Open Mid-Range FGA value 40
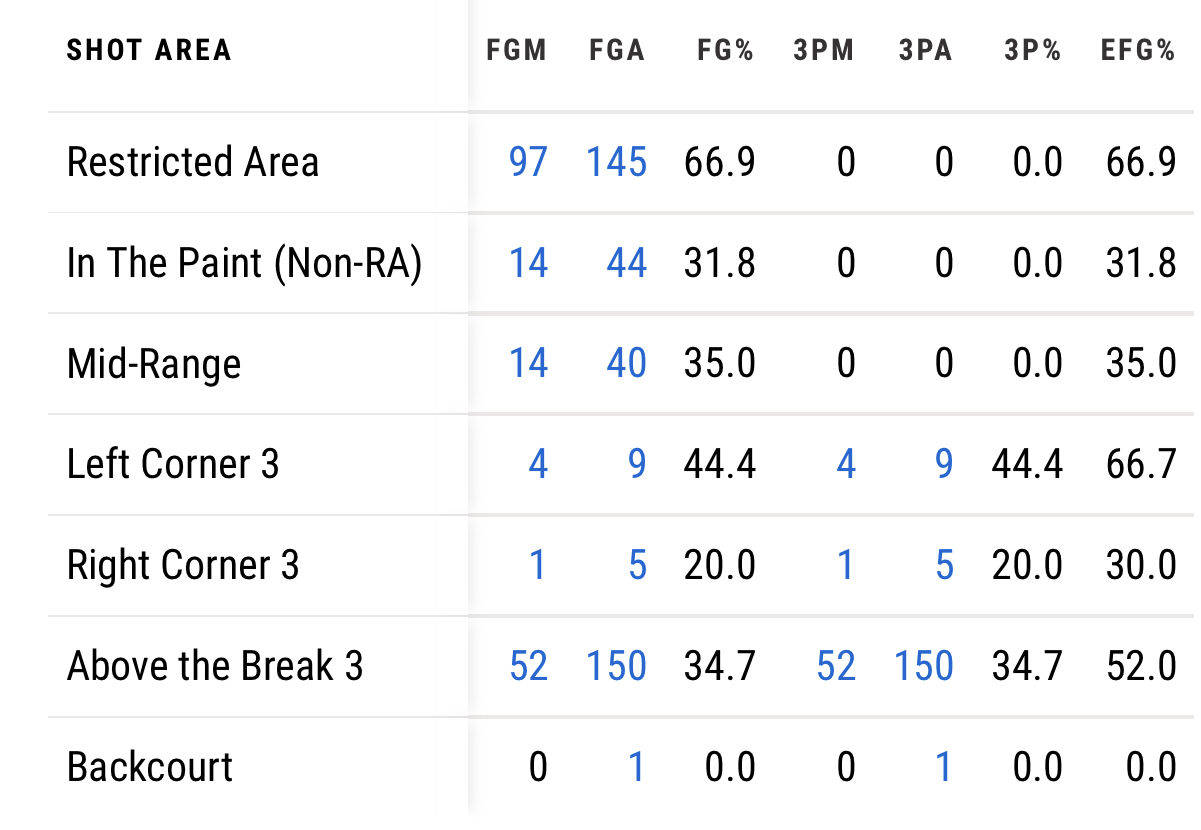1201x830 pixels. (x=626, y=363)
